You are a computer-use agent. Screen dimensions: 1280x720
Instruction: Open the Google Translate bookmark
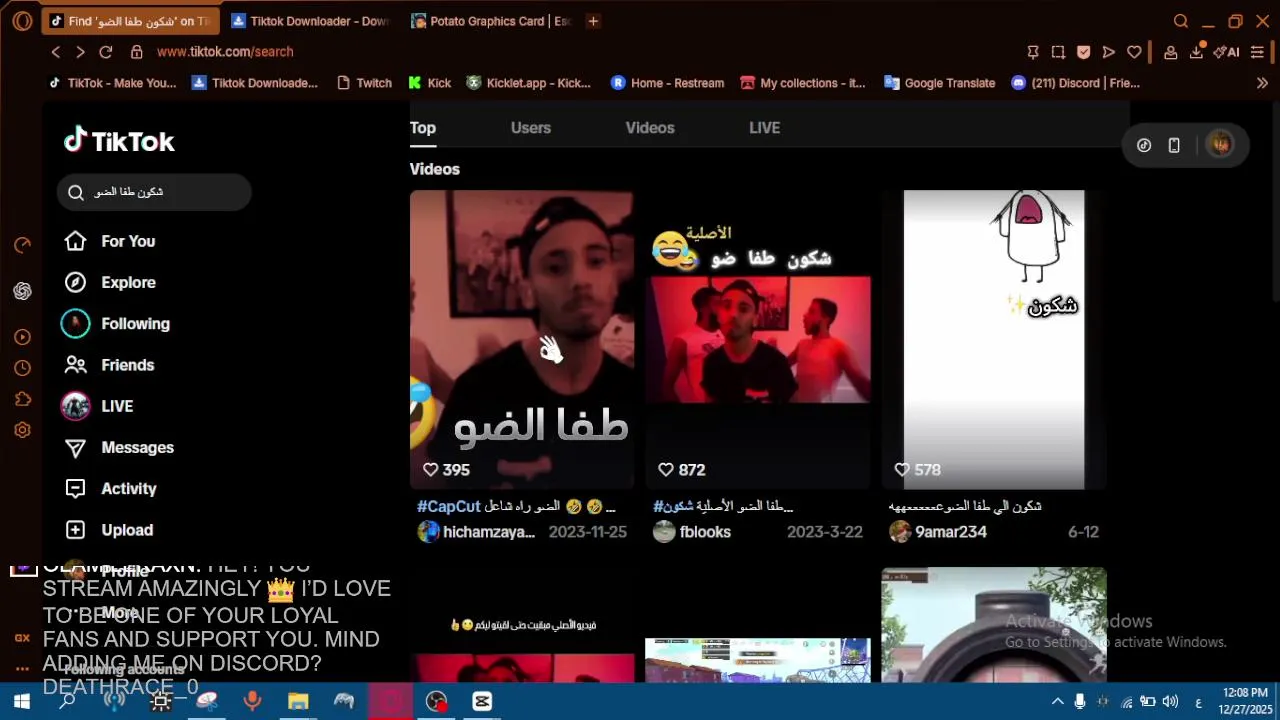coord(940,83)
